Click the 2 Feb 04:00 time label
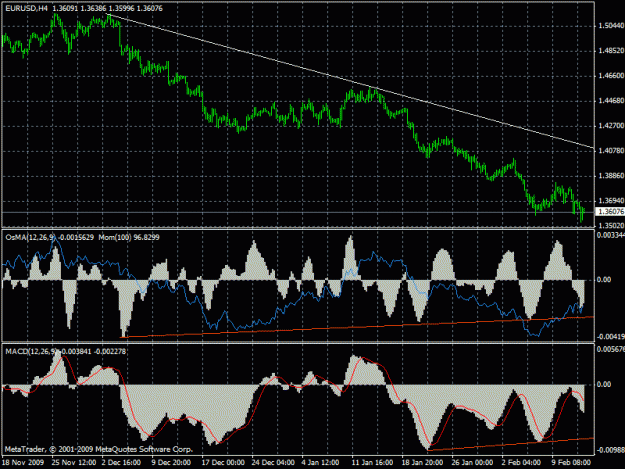Viewport: 625px width, 469px height. coord(521,462)
